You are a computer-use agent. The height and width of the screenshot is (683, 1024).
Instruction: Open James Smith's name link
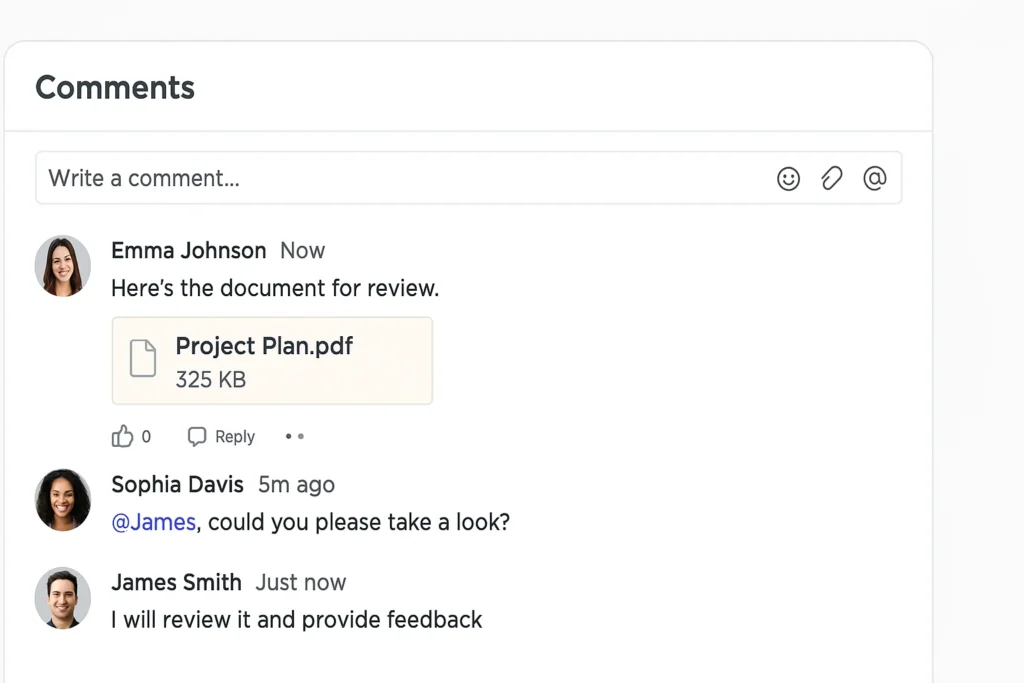(x=176, y=582)
